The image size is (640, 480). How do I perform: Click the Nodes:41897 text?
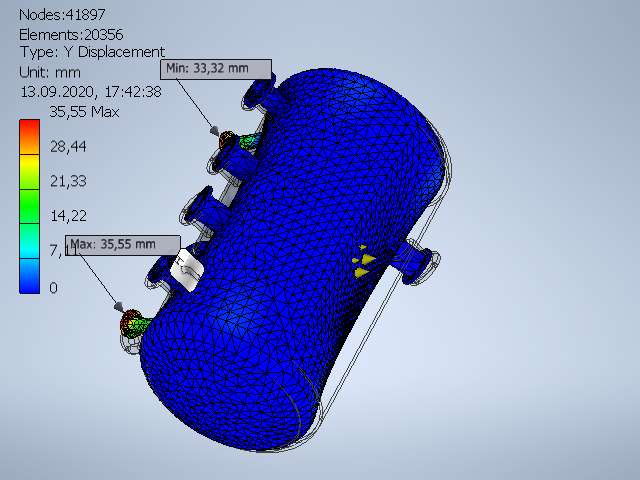click(62, 15)
